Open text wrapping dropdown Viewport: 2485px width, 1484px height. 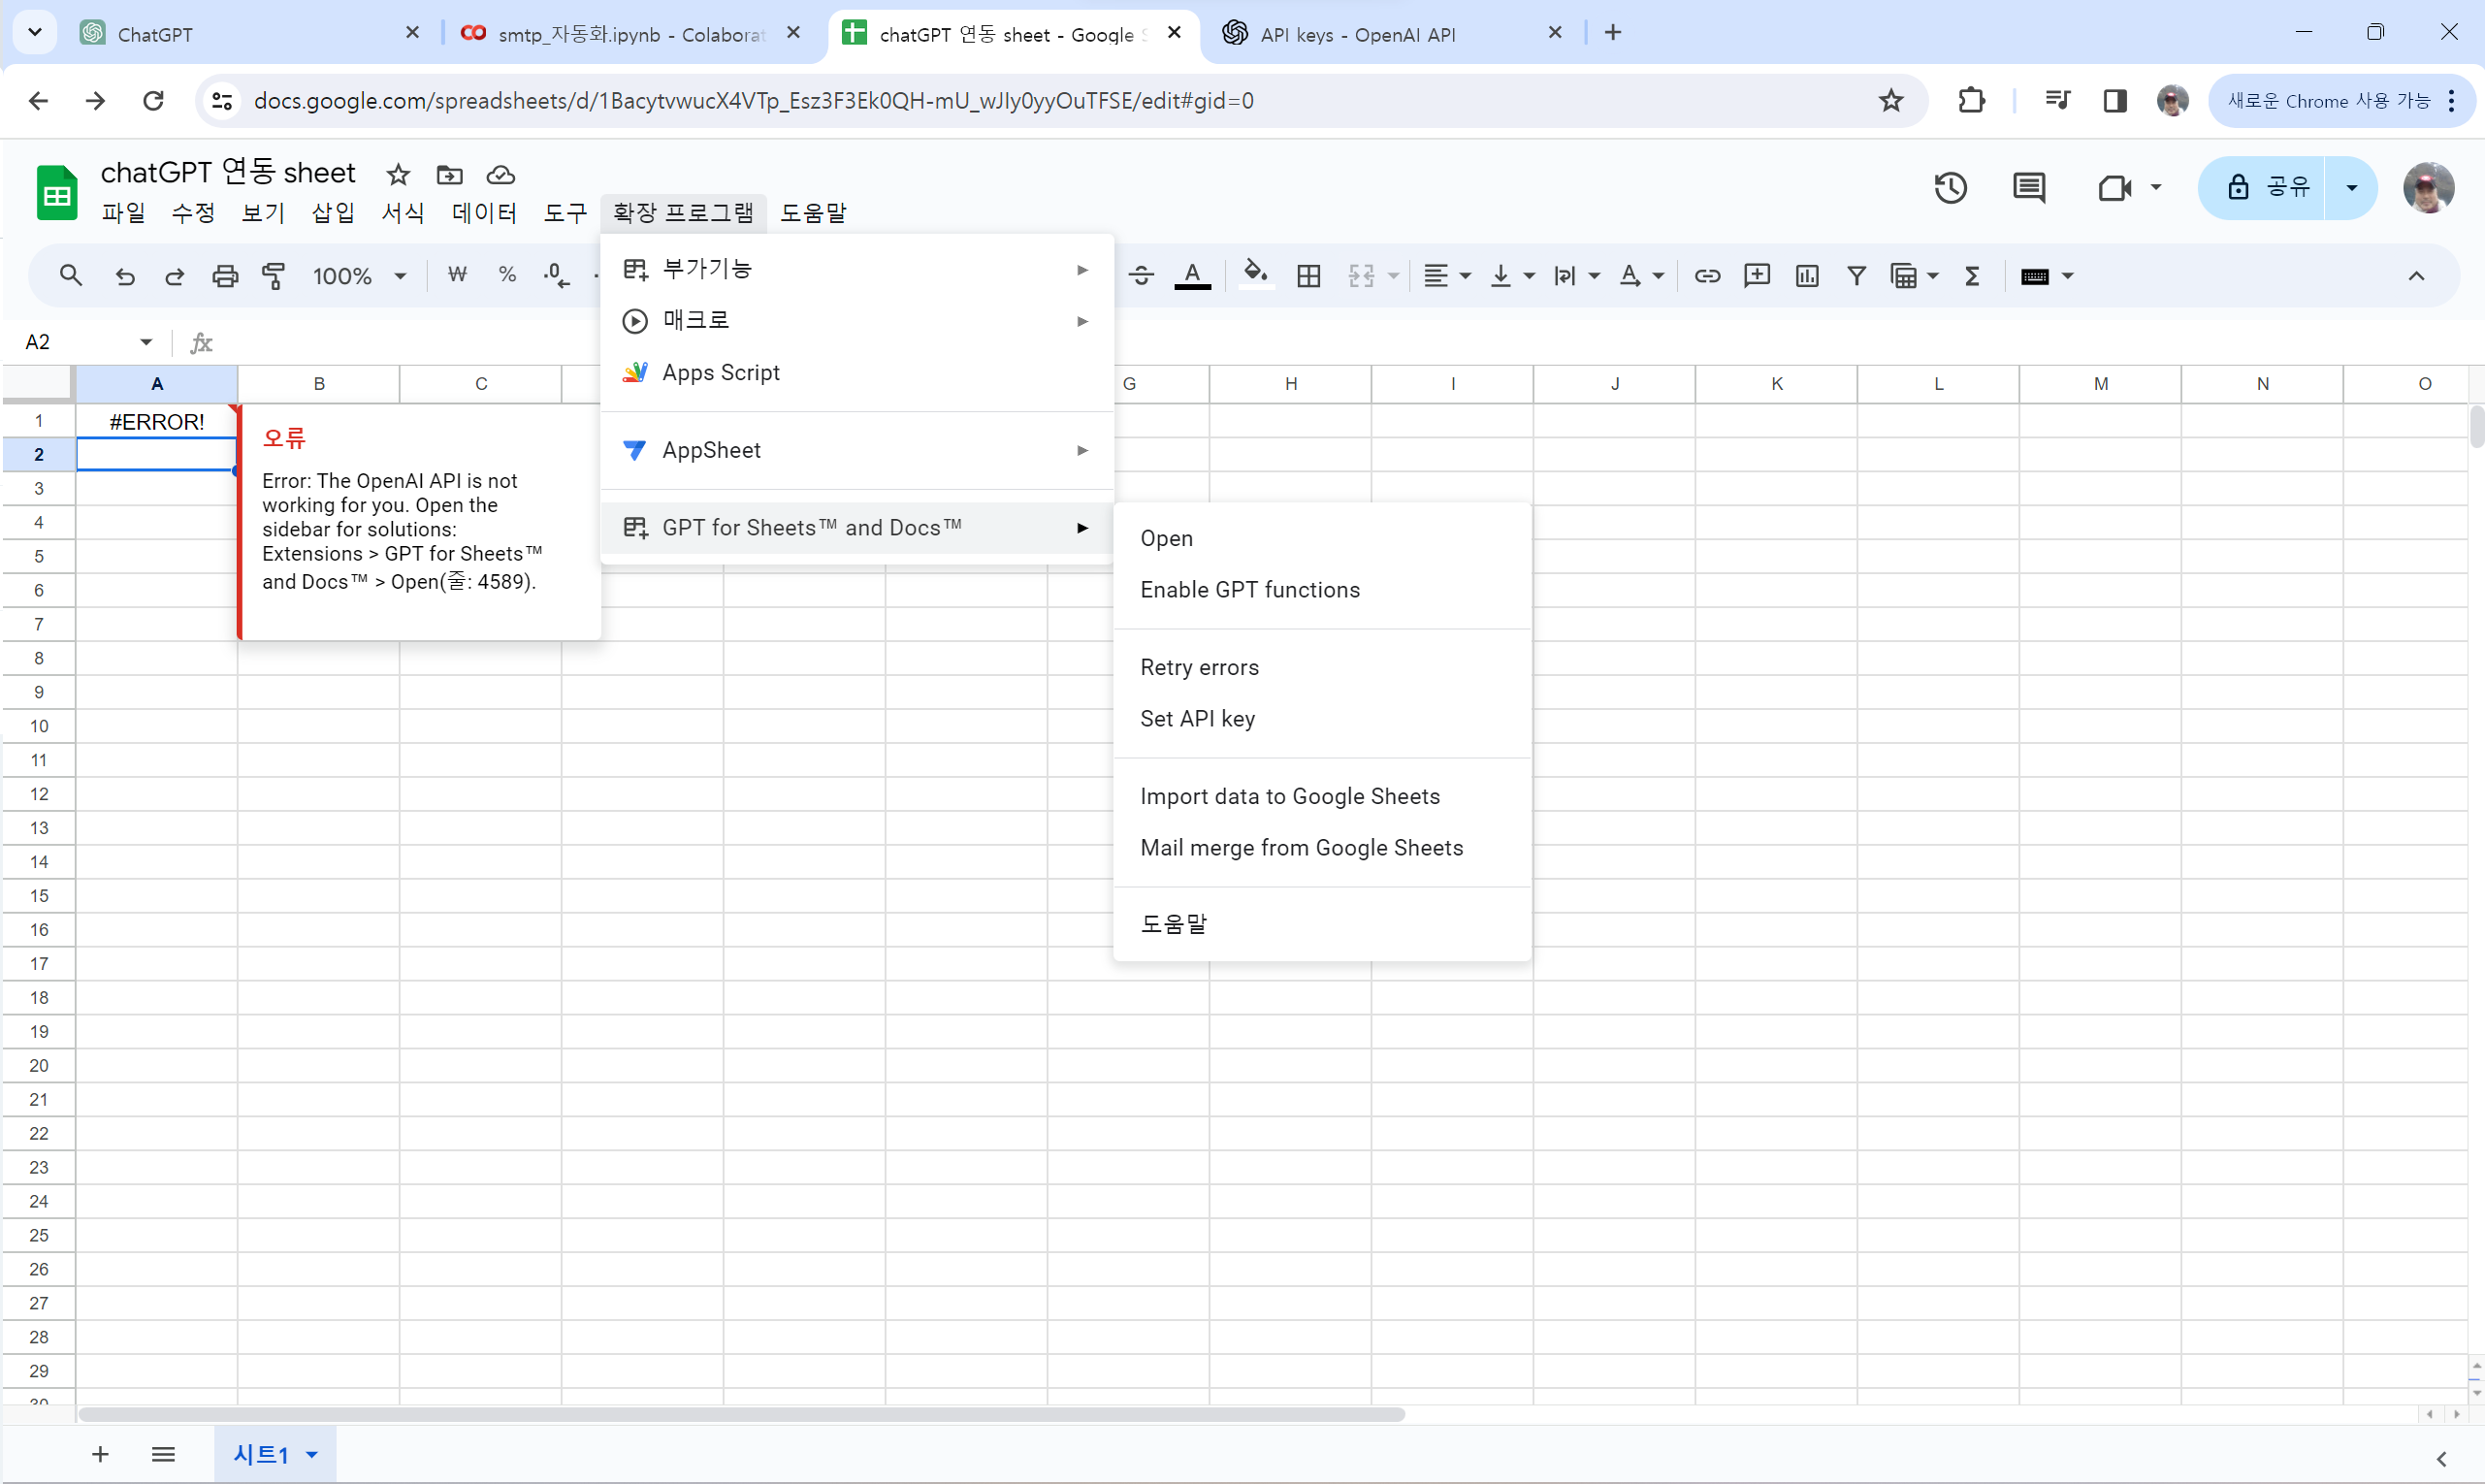tap(1576, 276)
